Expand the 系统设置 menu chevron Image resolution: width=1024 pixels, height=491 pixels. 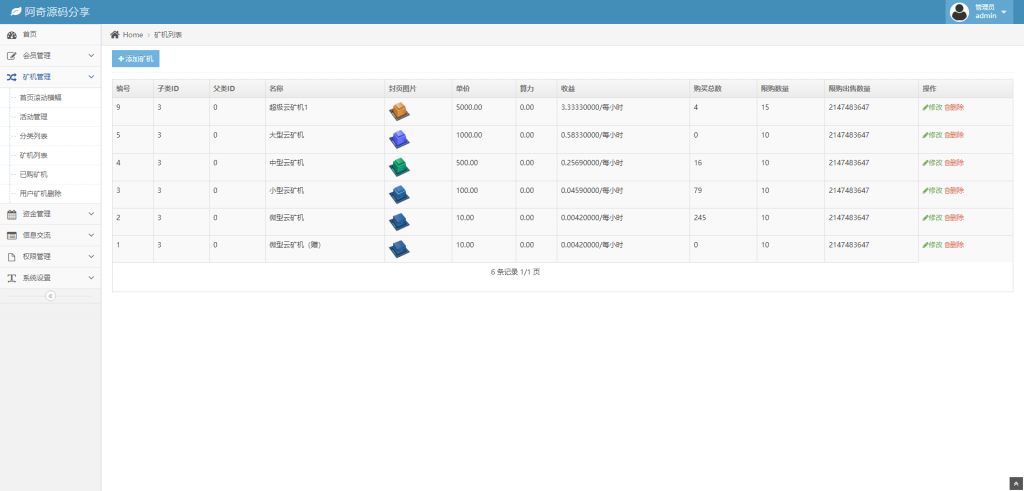pos(91,278)
